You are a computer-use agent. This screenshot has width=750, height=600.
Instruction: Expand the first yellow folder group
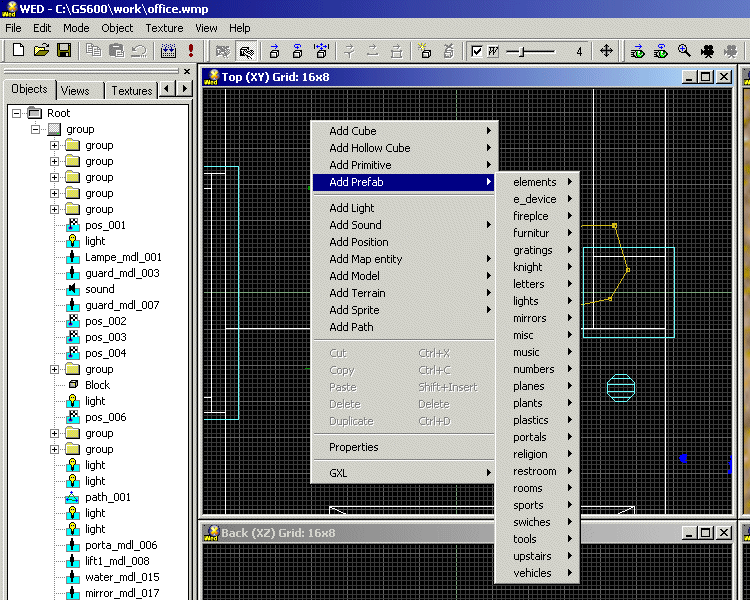pos(55,145)
